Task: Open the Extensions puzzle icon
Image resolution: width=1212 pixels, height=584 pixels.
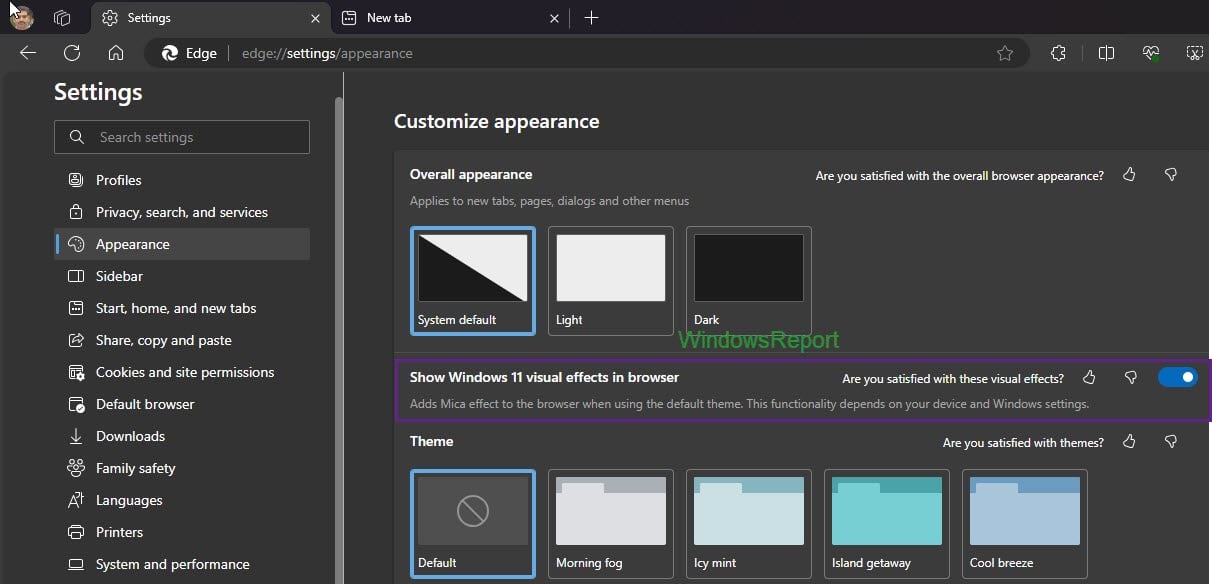Action: (x=1058, y=54)
